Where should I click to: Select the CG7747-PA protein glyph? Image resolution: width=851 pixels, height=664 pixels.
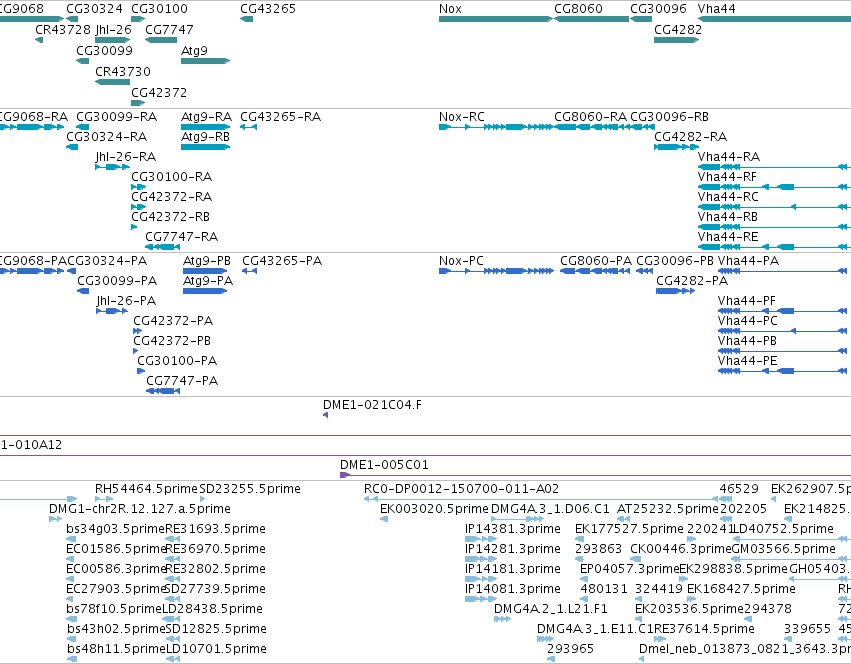[x=163, y=391]
